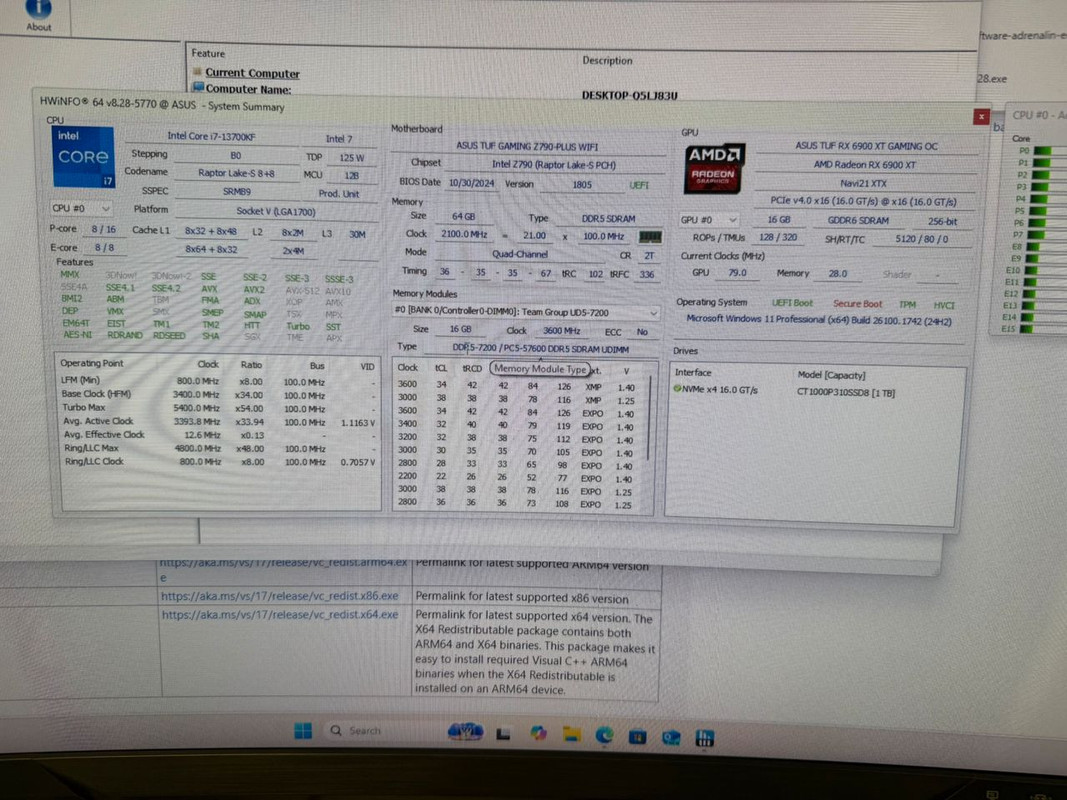Screen dimensions: 1067x800
Task: Click the E15 core usage bar
Action: coord(1027,329)
